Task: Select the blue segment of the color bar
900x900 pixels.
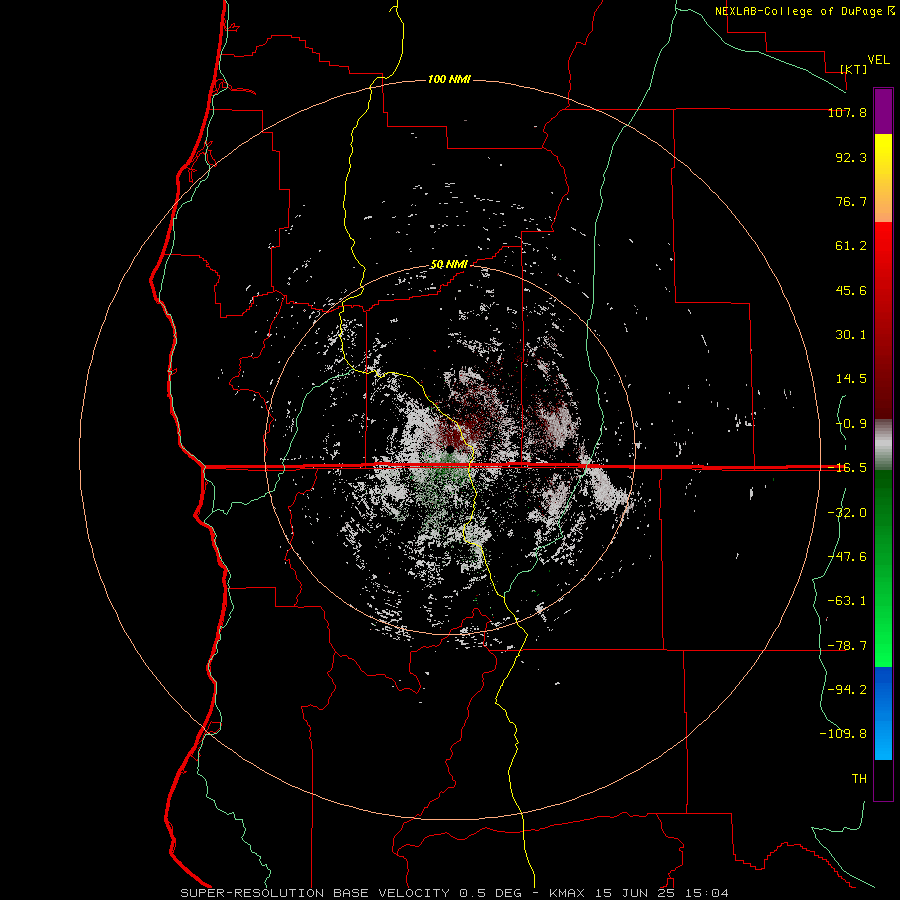Action: (x=883, y=713)
